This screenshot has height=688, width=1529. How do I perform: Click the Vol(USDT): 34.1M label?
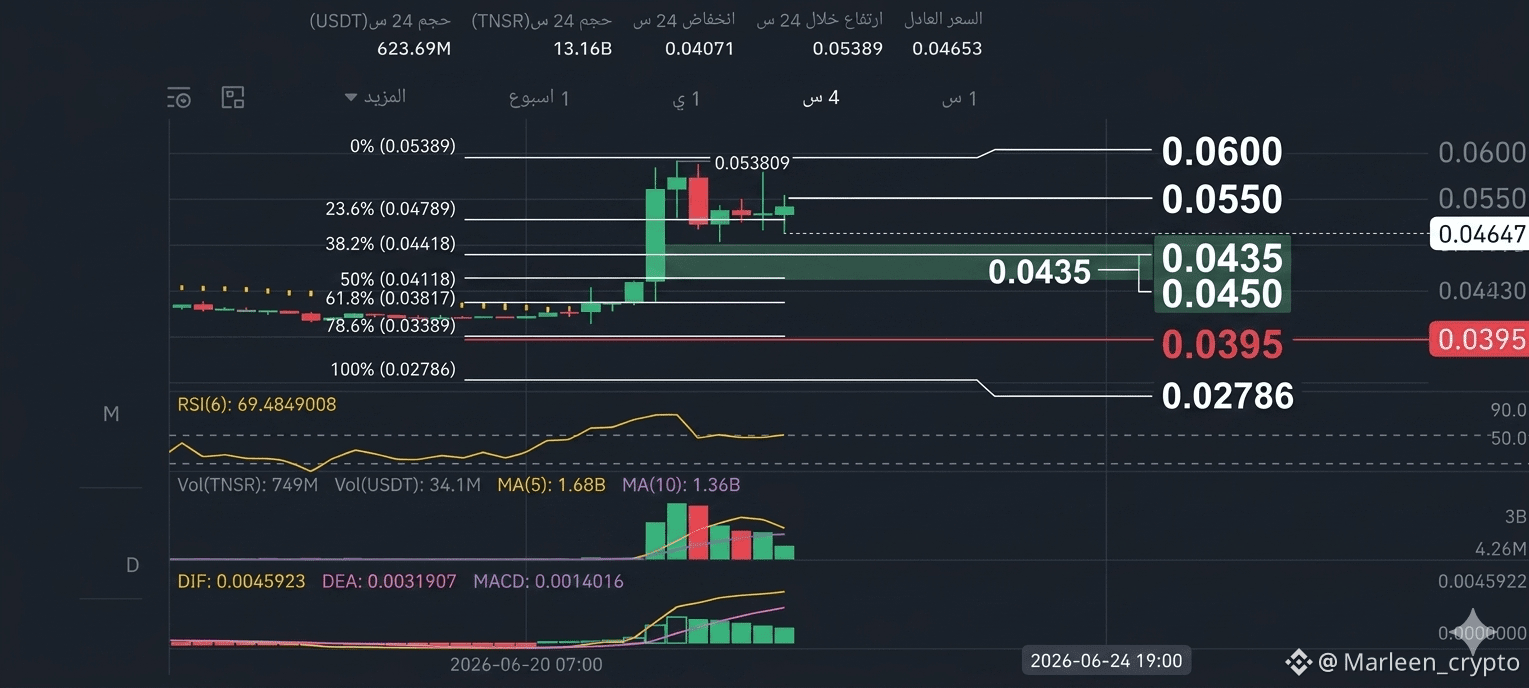pyautogui.click(x=408, y=485)
